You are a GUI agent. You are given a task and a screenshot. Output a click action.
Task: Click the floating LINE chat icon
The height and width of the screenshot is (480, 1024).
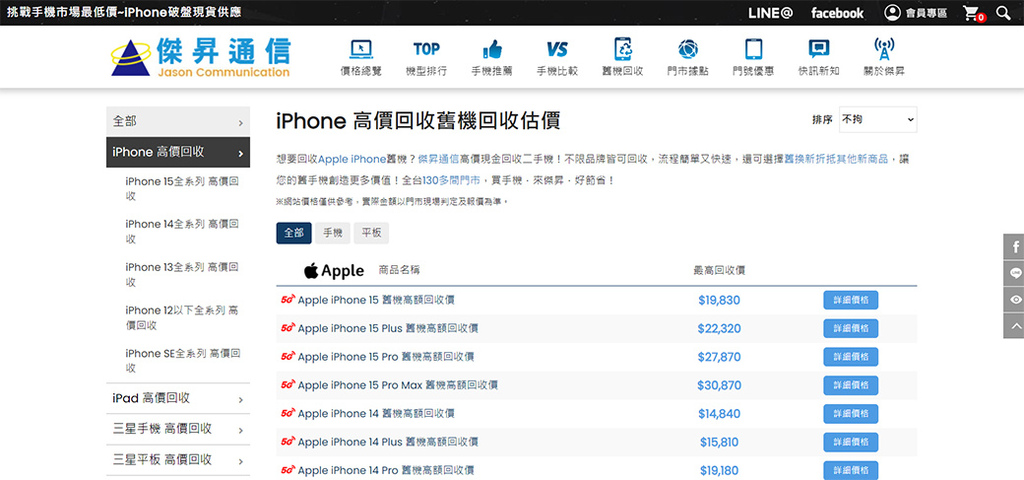point(1014,273)
